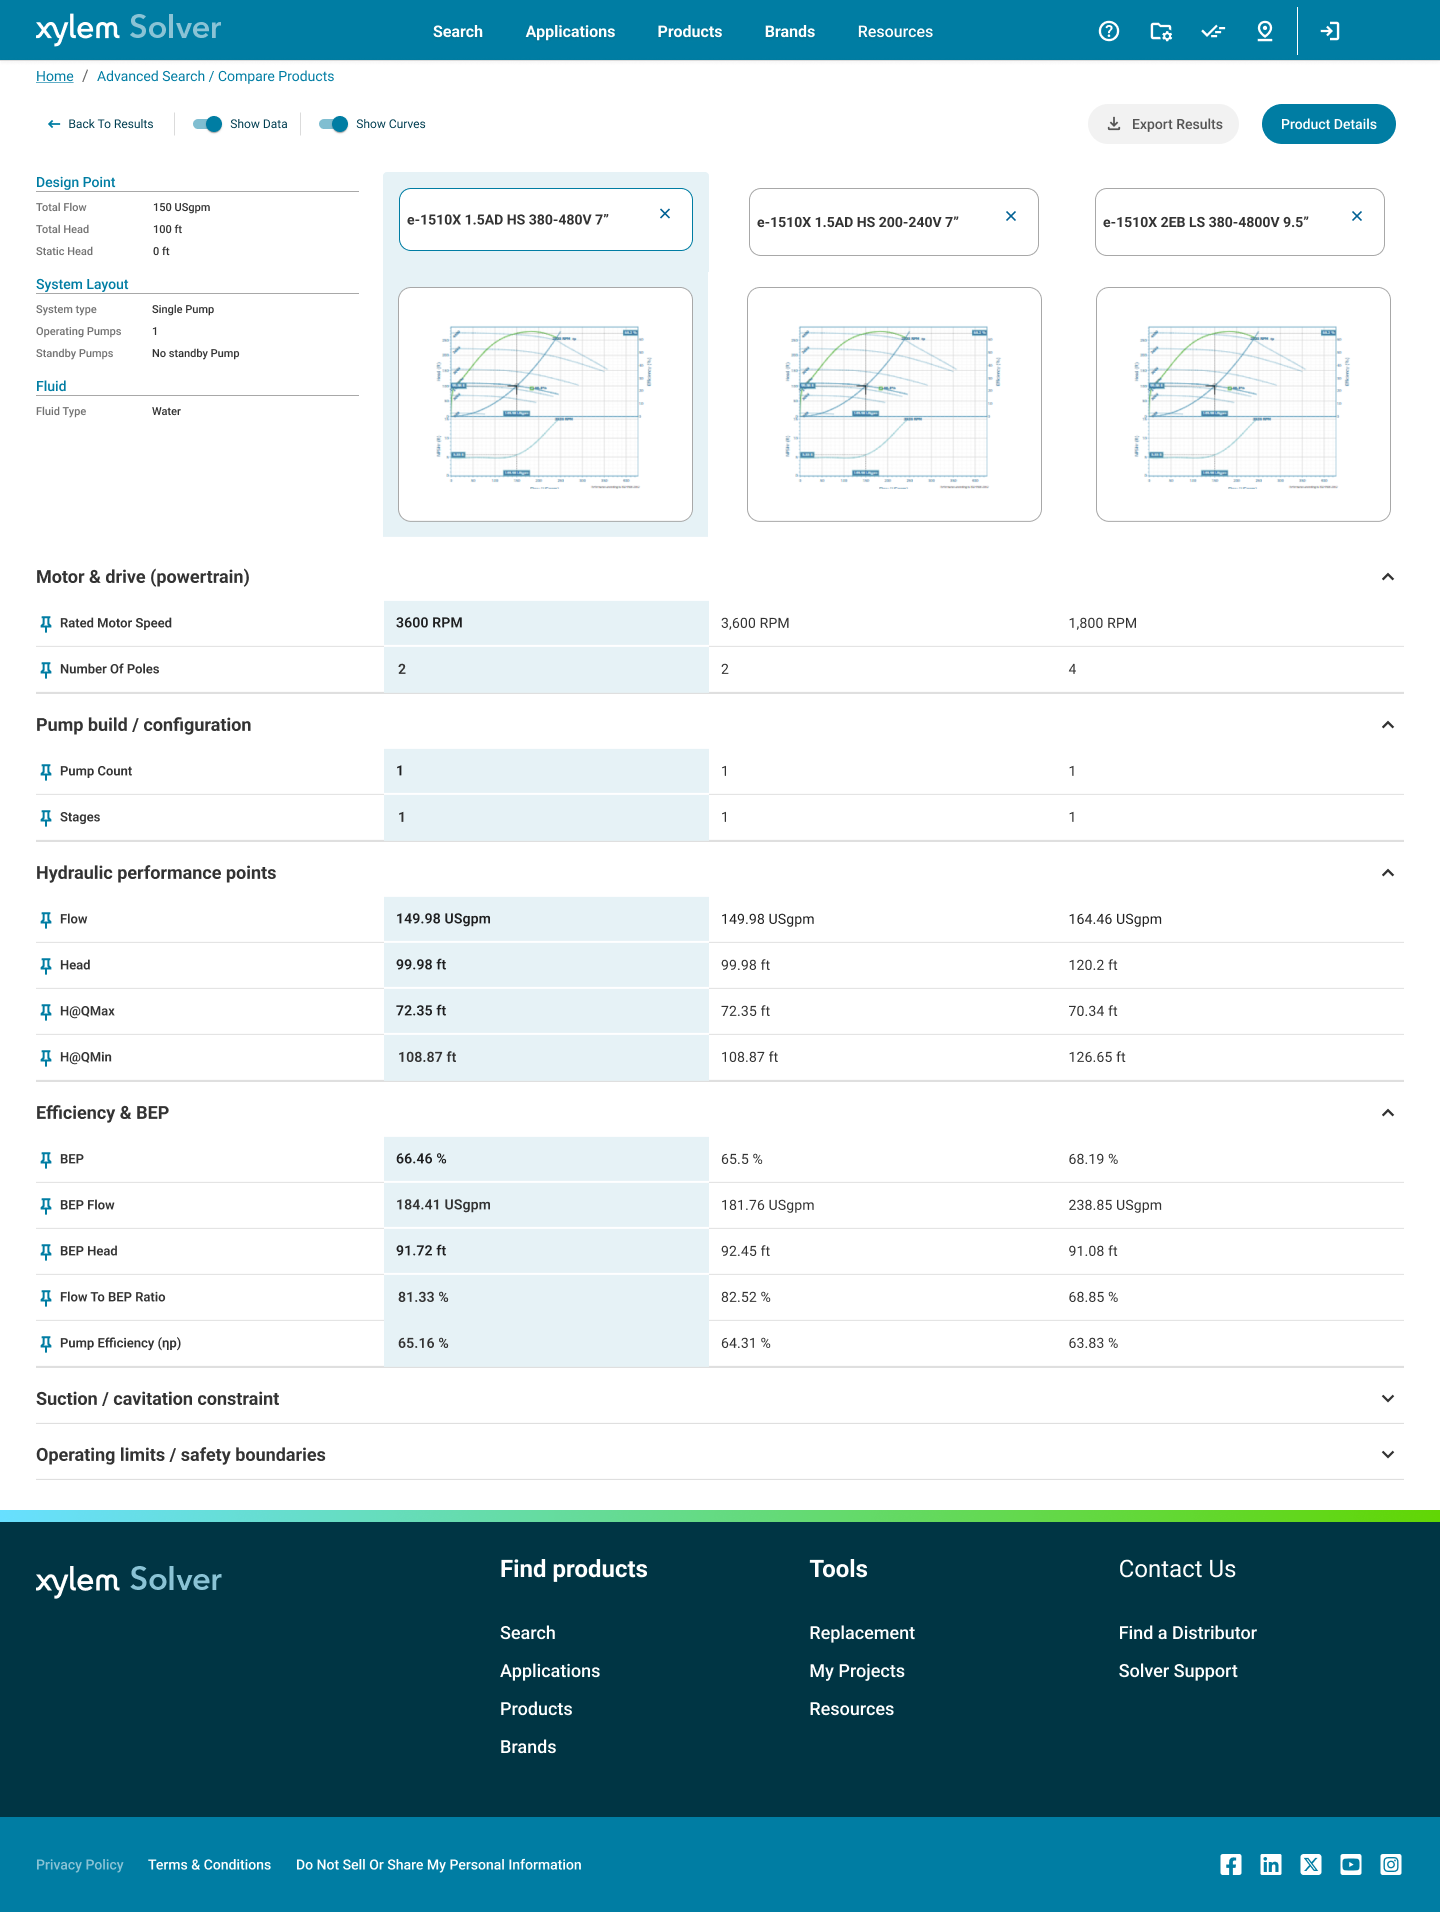Remove e-1510X 2EB LS 380-4800V product card
The height and width of the screenshot is (1912, 1440).
coord(1357,216)
